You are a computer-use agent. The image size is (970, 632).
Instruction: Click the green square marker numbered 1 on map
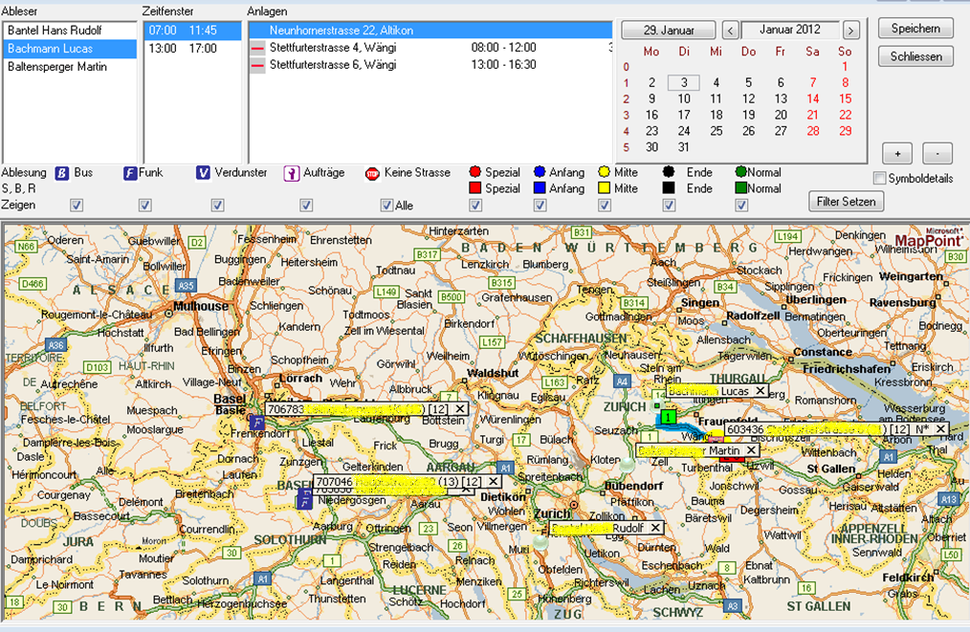coord(668,417)
